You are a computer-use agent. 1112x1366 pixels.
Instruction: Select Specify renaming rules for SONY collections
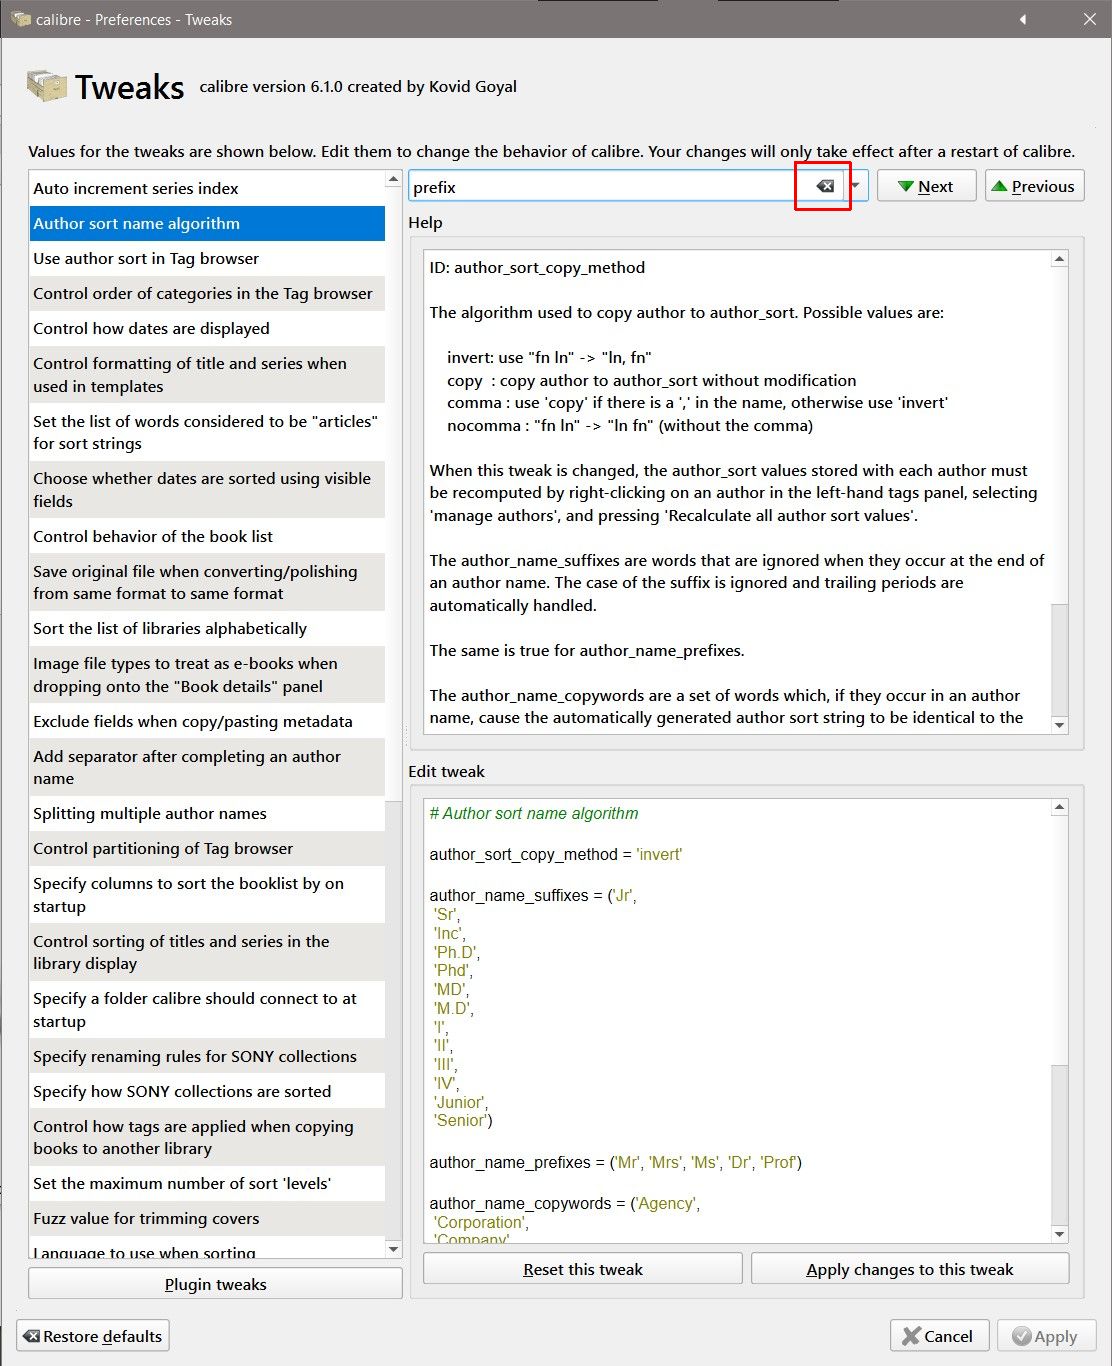pyautogui.click(x=207, y=1056)
